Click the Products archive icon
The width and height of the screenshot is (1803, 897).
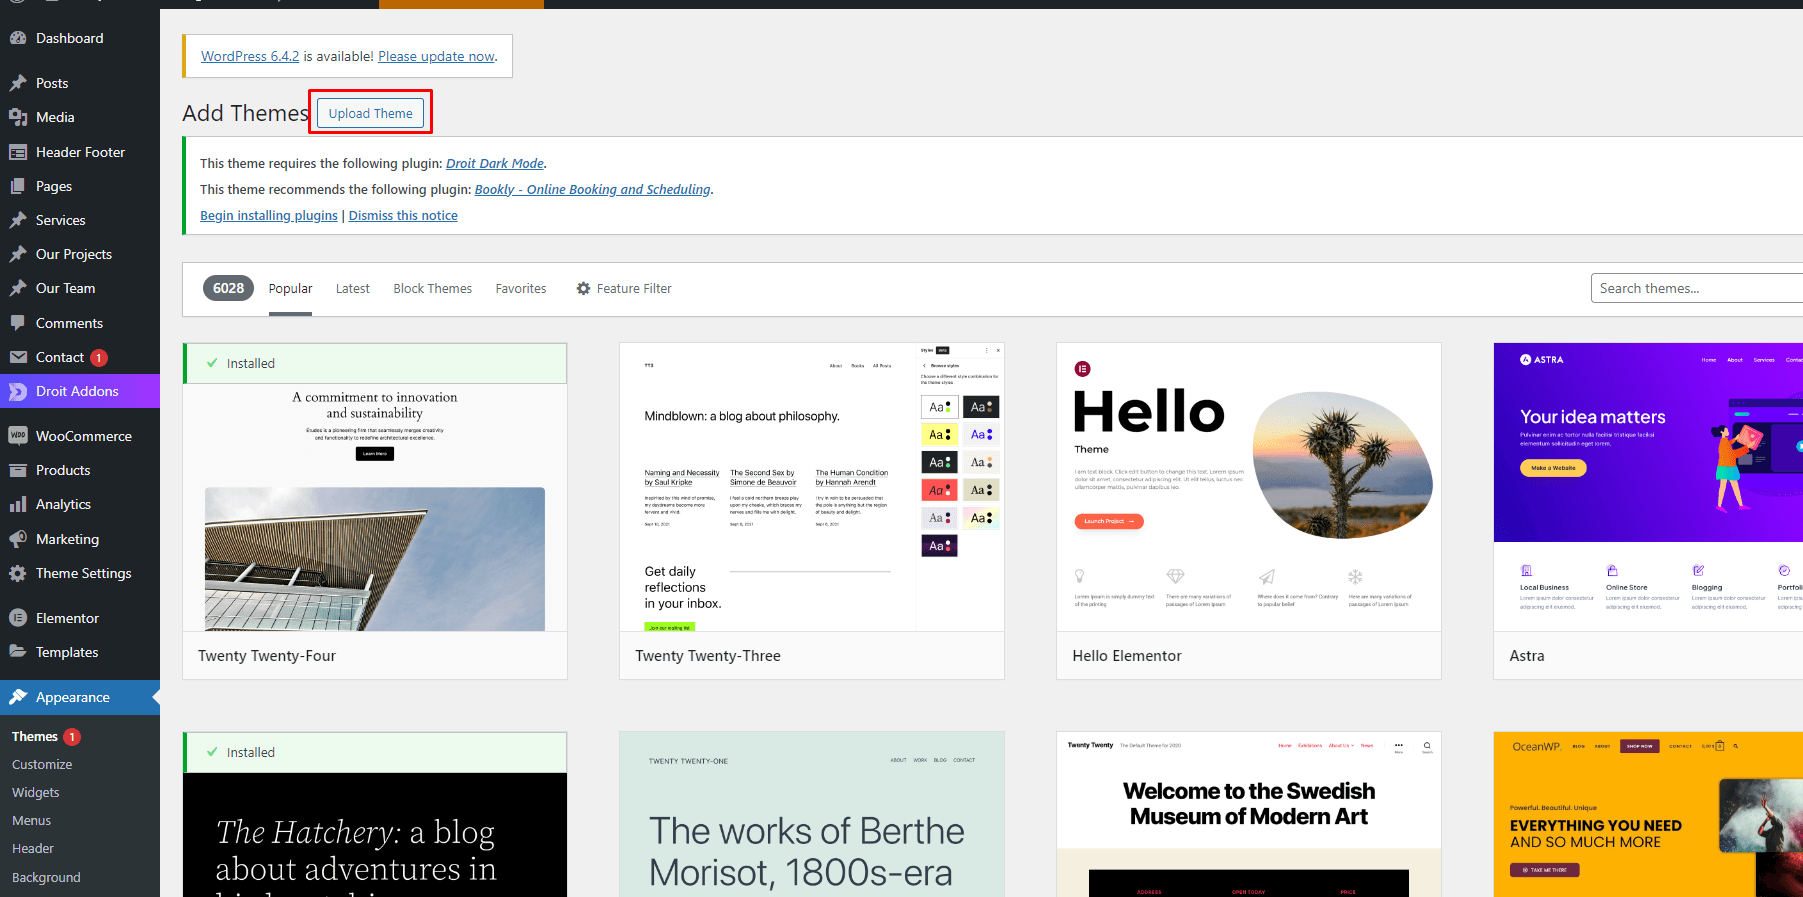(18, 470)
